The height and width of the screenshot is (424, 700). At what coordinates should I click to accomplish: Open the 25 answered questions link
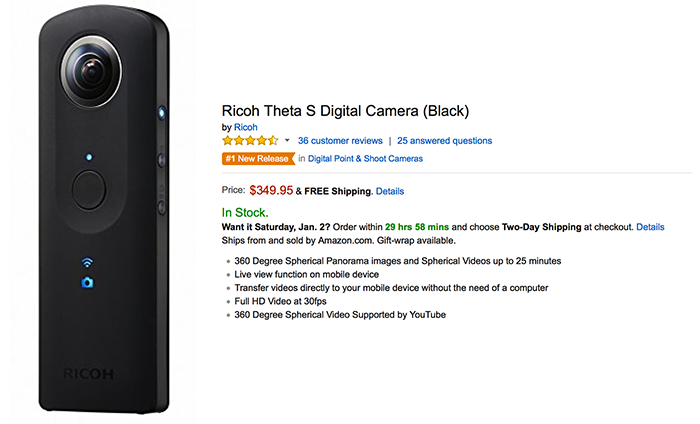click(x=445, y=141)
